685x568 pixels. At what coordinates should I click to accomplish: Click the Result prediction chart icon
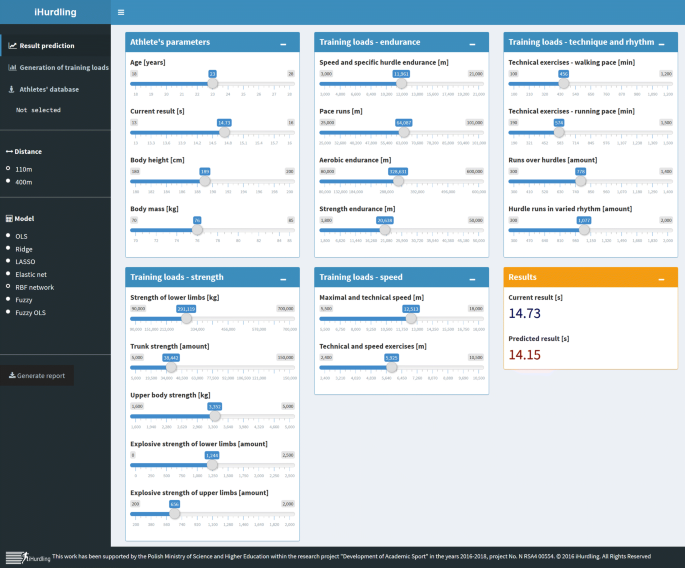[13, 45]
